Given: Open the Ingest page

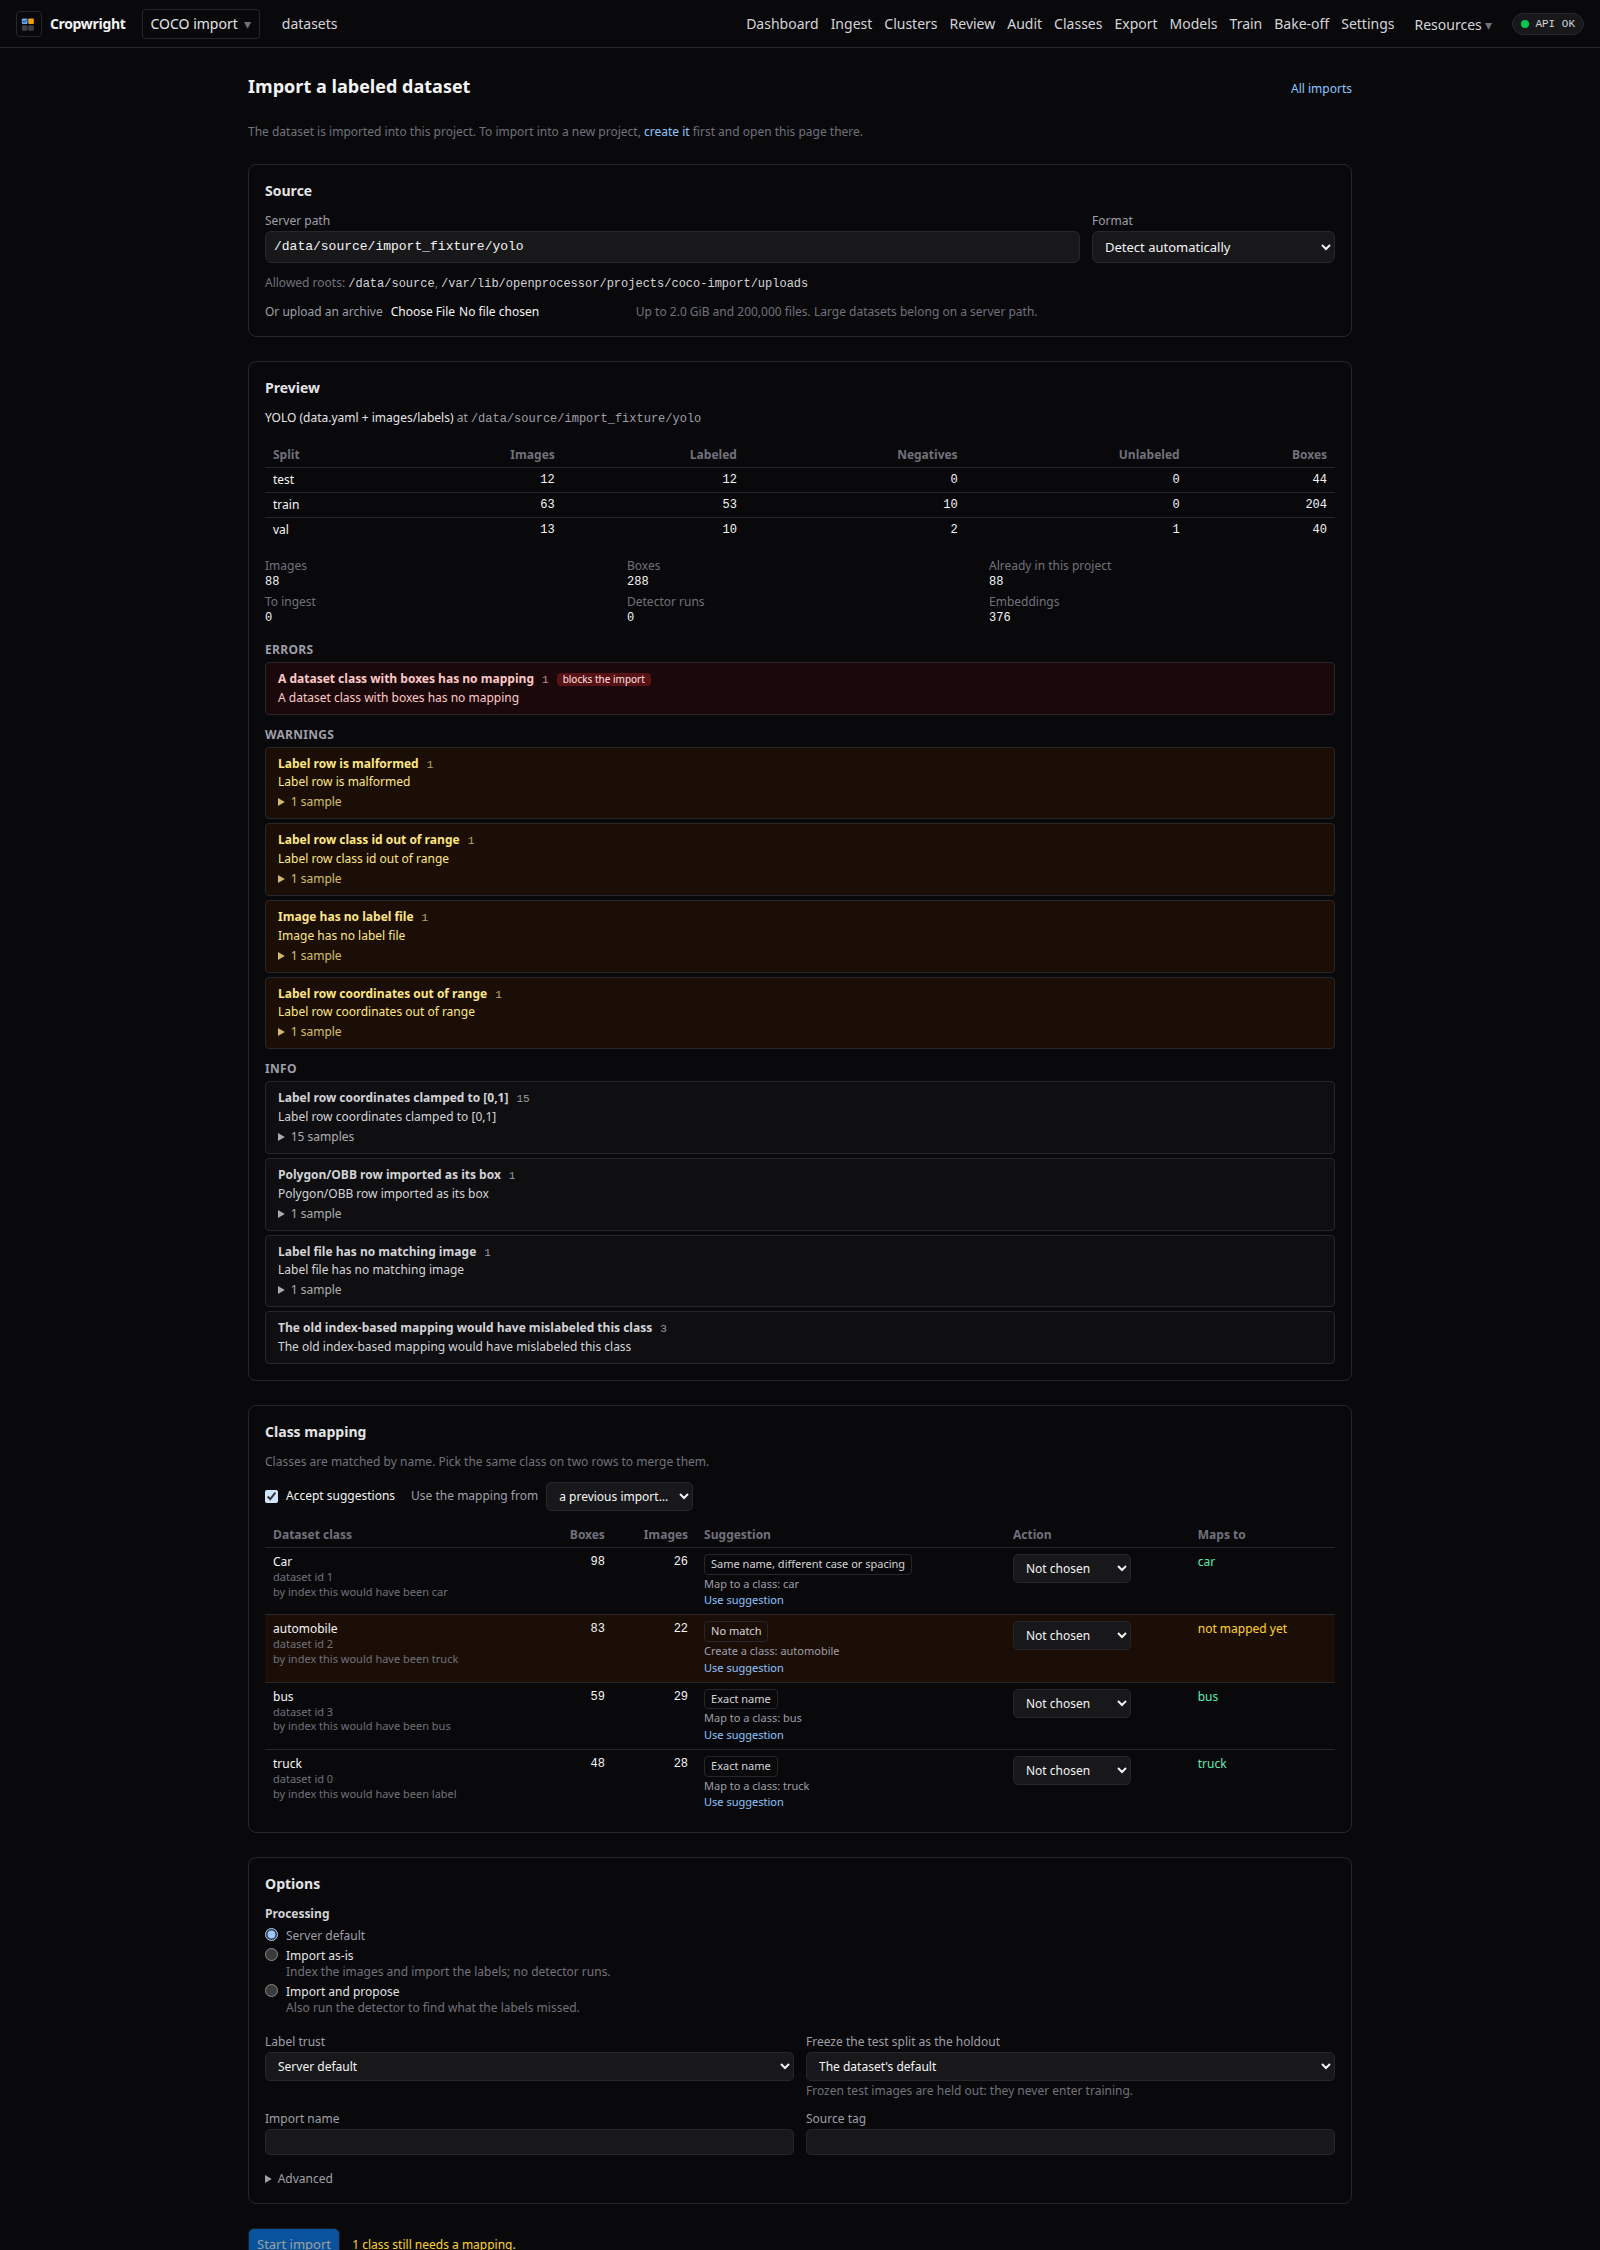Looking at the screenshot, I should pos(851,24).
